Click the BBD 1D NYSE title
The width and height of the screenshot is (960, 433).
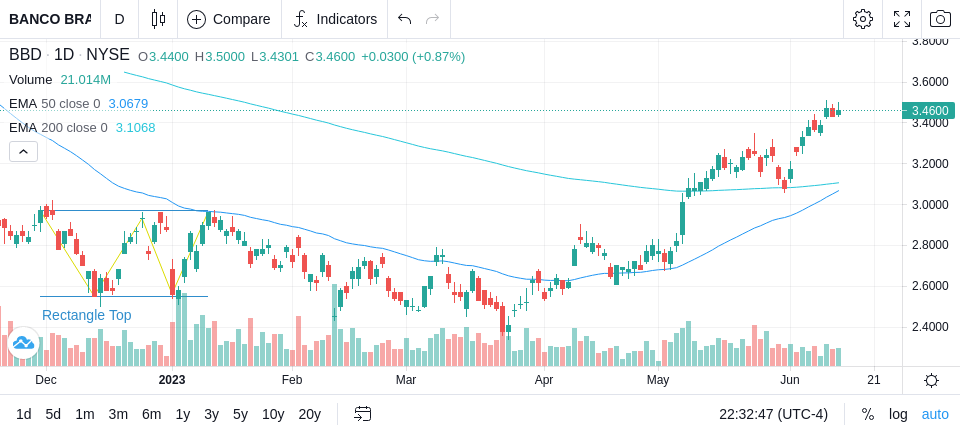[x=69, y=55]
